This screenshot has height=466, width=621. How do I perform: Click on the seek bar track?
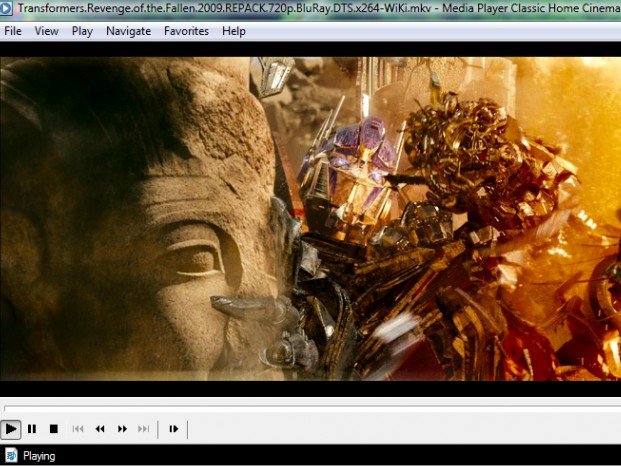click(310, 408)
